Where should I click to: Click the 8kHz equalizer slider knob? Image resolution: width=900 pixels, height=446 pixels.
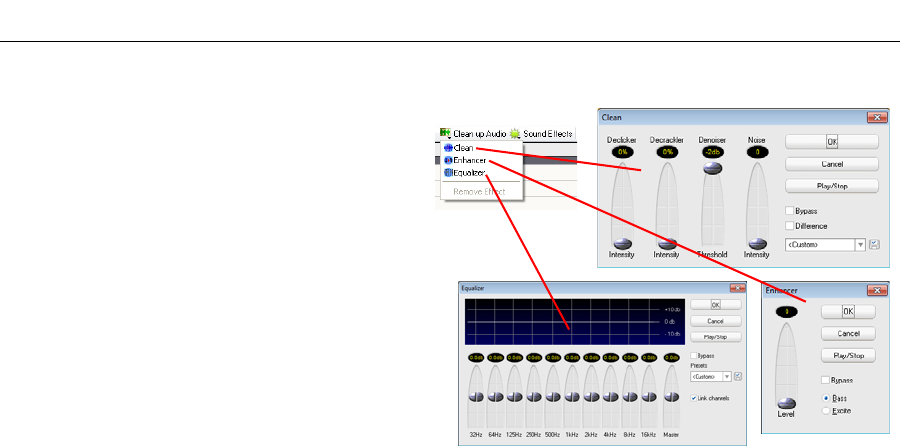click(x=630, y=397)
